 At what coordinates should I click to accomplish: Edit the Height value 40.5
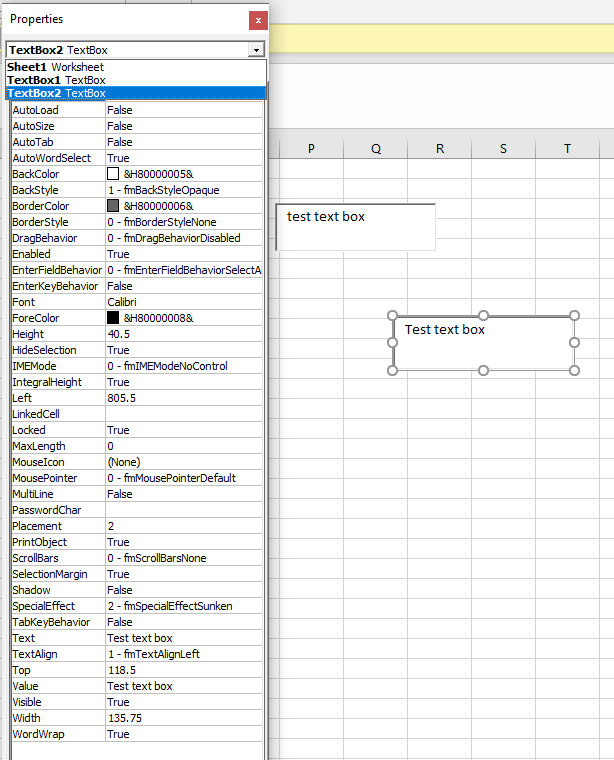[184, 334]
